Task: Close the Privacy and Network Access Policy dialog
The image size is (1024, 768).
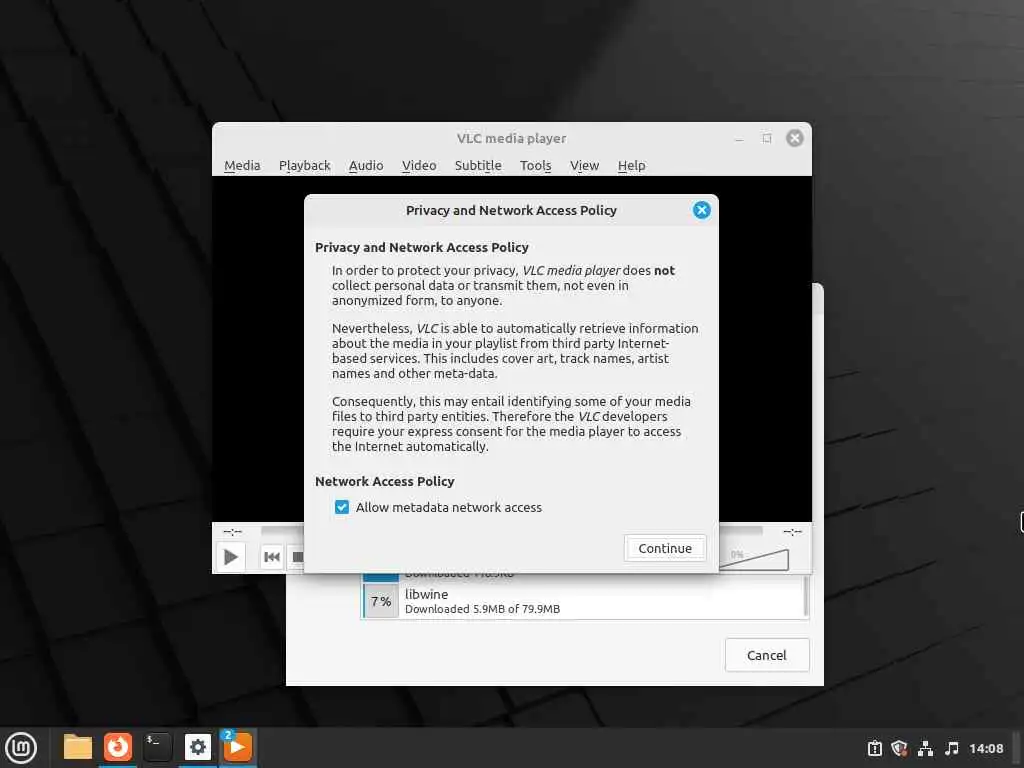Action: pyautogui.click(x=701, y=210)
